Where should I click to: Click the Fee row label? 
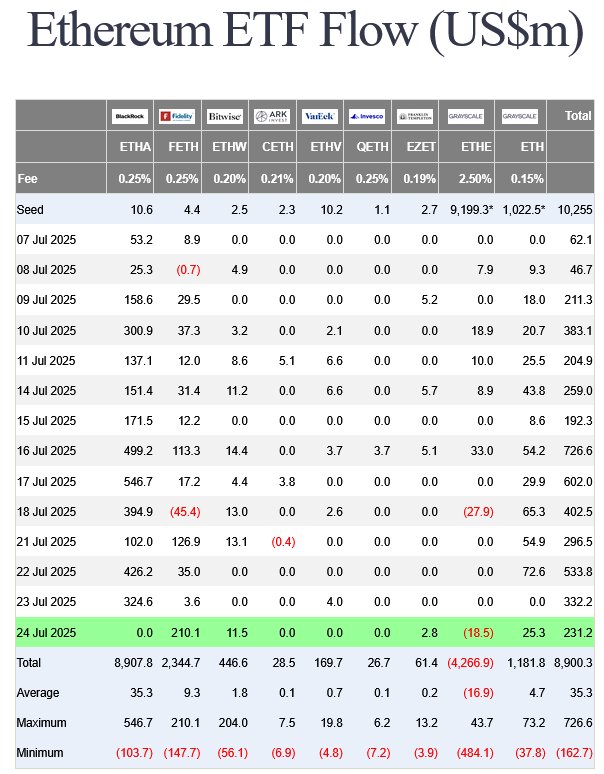tap(27, 179)
